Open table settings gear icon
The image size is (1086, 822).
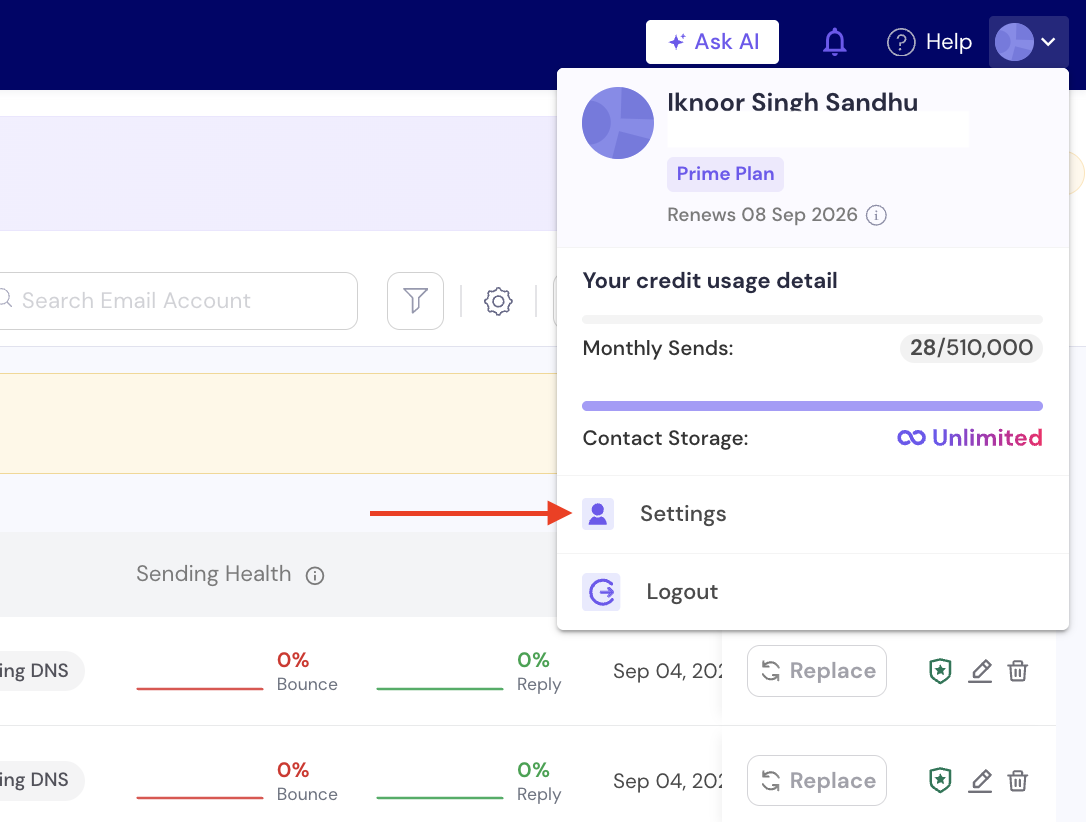(x=498, y=301)
